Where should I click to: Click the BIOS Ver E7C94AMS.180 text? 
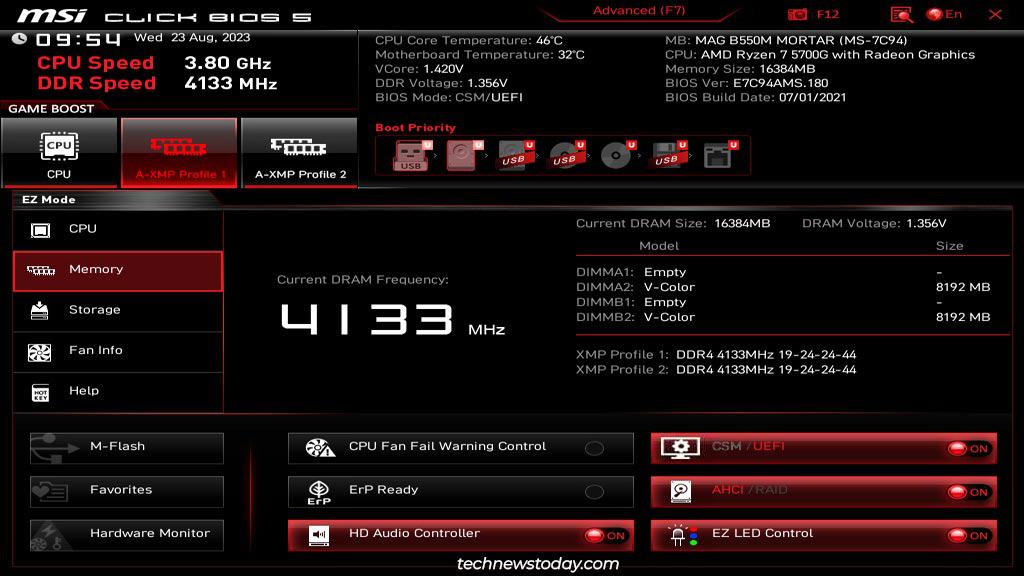[746, 83]
